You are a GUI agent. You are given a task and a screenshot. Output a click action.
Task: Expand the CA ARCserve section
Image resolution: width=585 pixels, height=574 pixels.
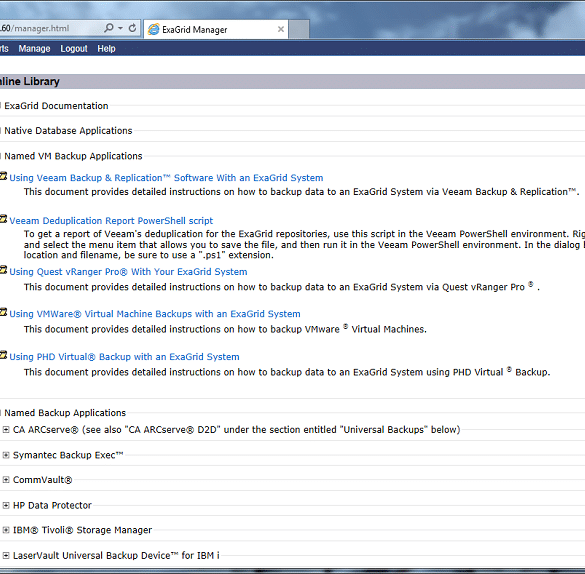(x=6, y=430)
